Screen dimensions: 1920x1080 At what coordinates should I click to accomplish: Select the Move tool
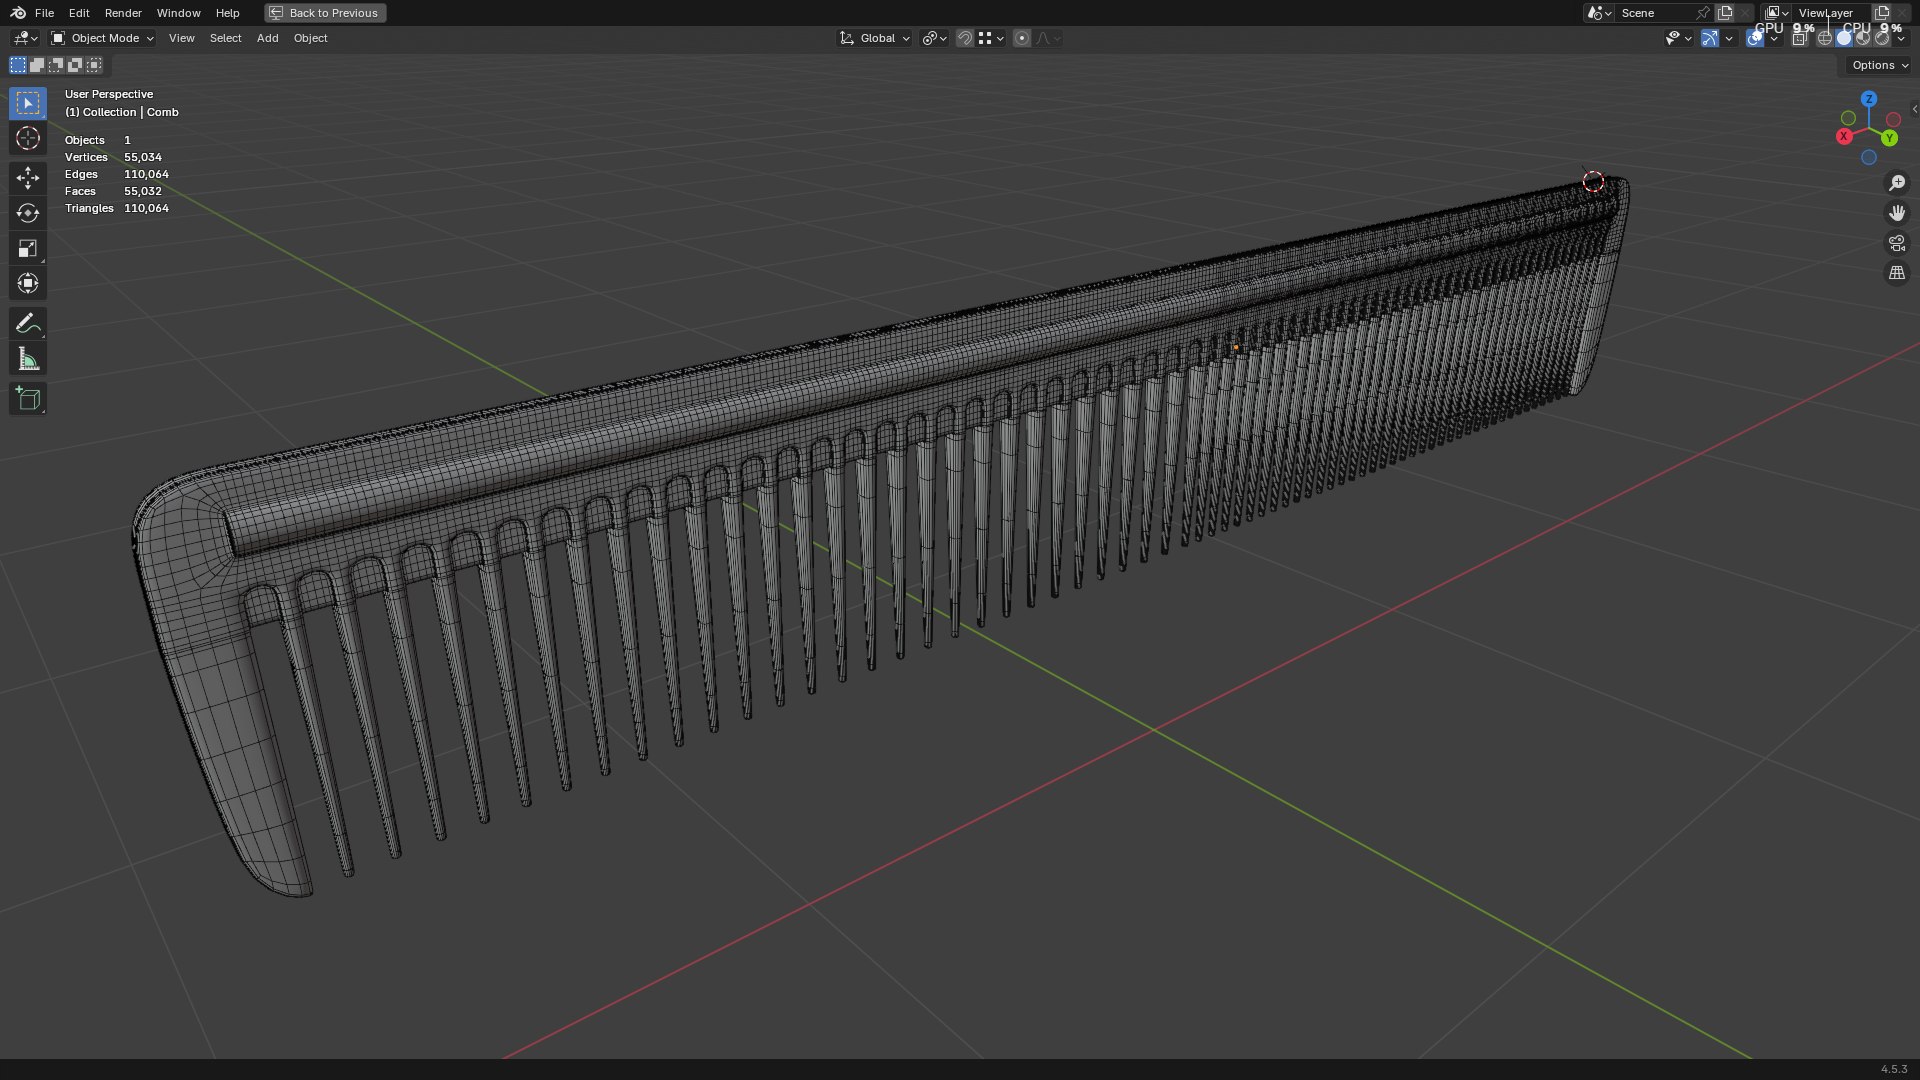(x=28, y=178)
